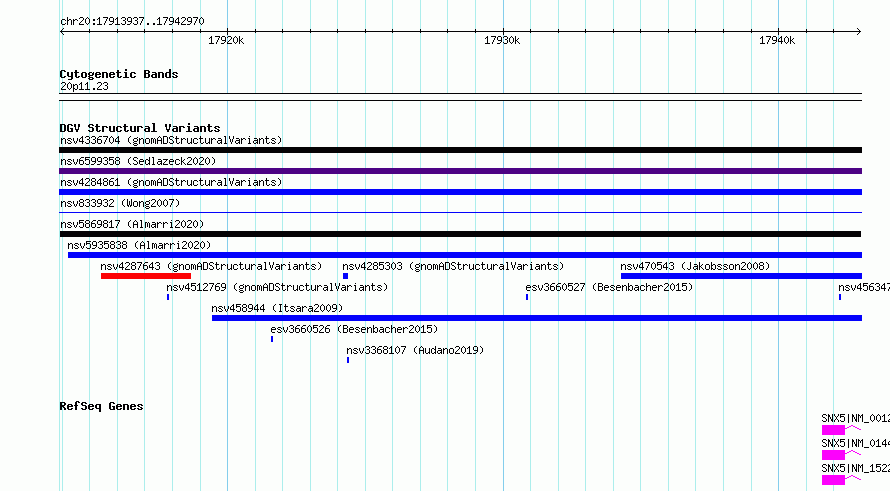Click nsv5869817 (Almarri2020) label
890x491 pixels.
pos(132,224)
